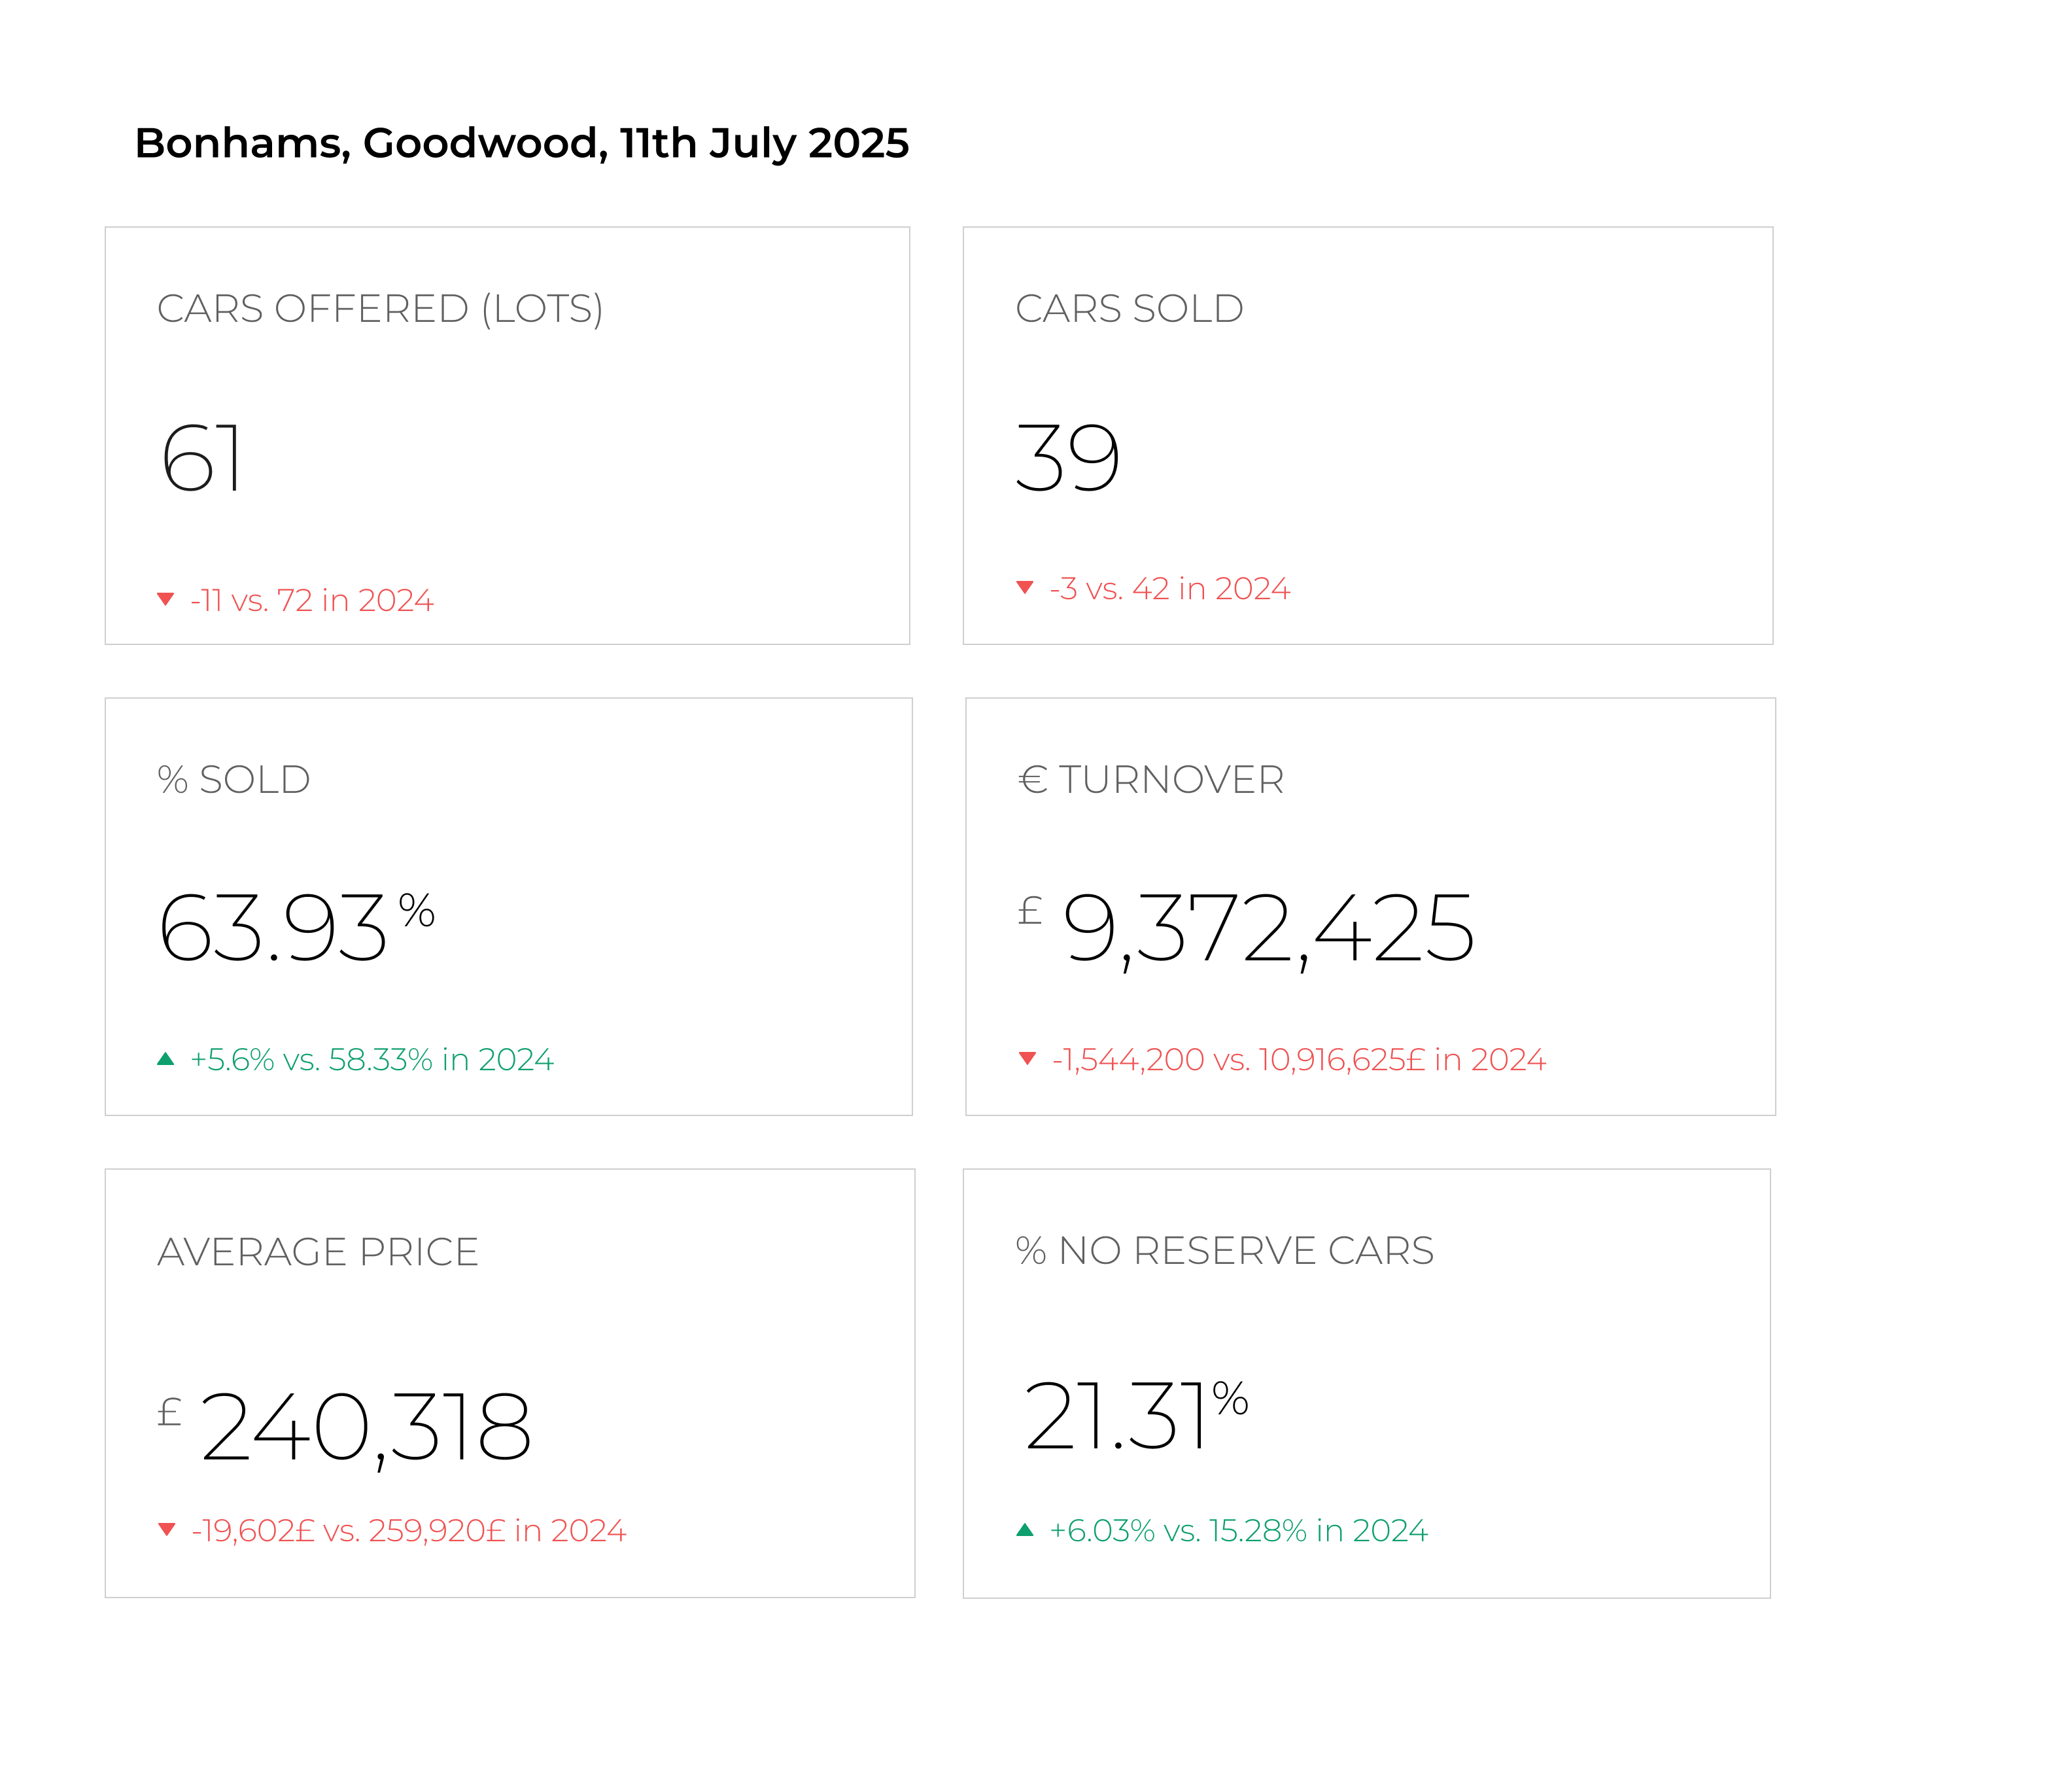Click the 'CARS OFFERED (LOTS)' label
This screenshot has width=2072, height=1782.
(380, 309)
